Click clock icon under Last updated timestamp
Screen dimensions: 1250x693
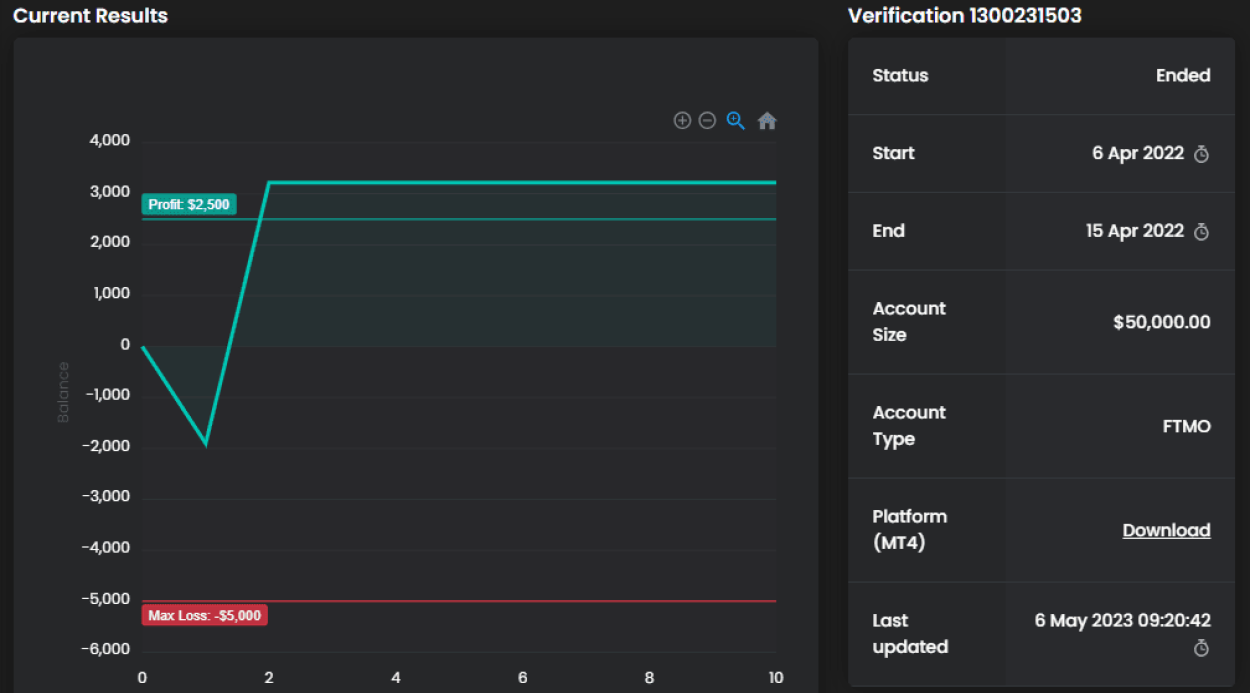click(x=1202, y=649)
